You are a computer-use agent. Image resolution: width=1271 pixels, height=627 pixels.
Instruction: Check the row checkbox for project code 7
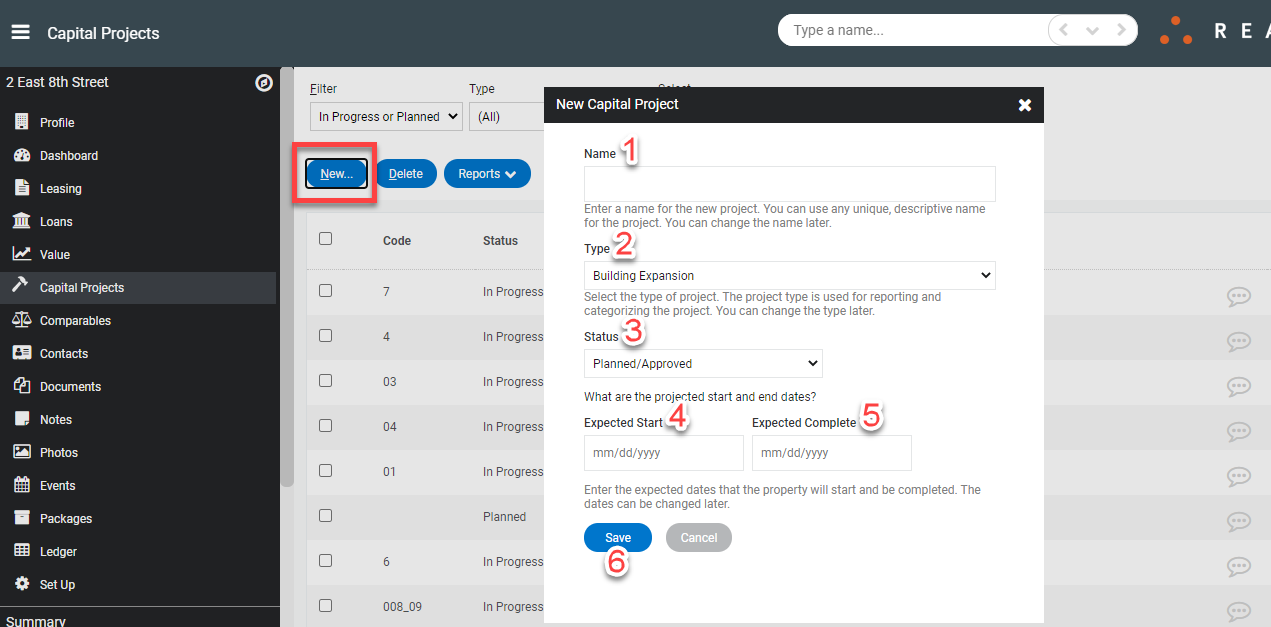[325, 291]
